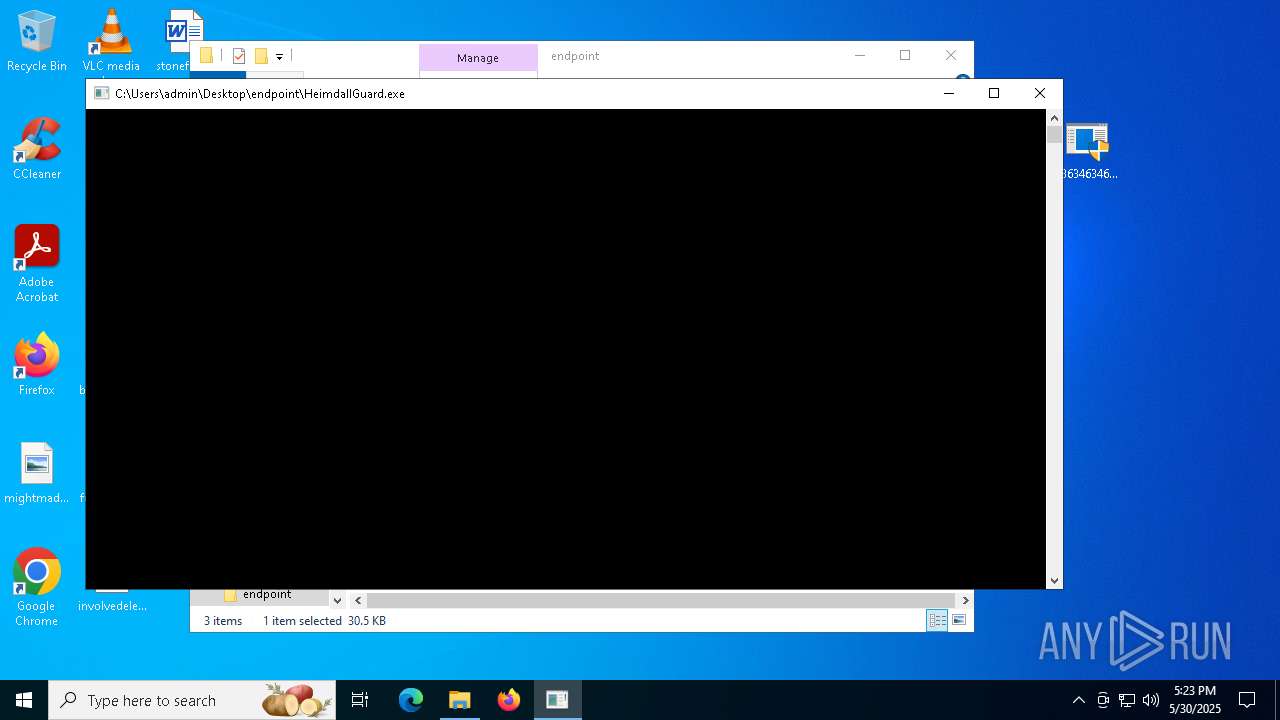Open the Windows Start menu

[x=24, y=700]
